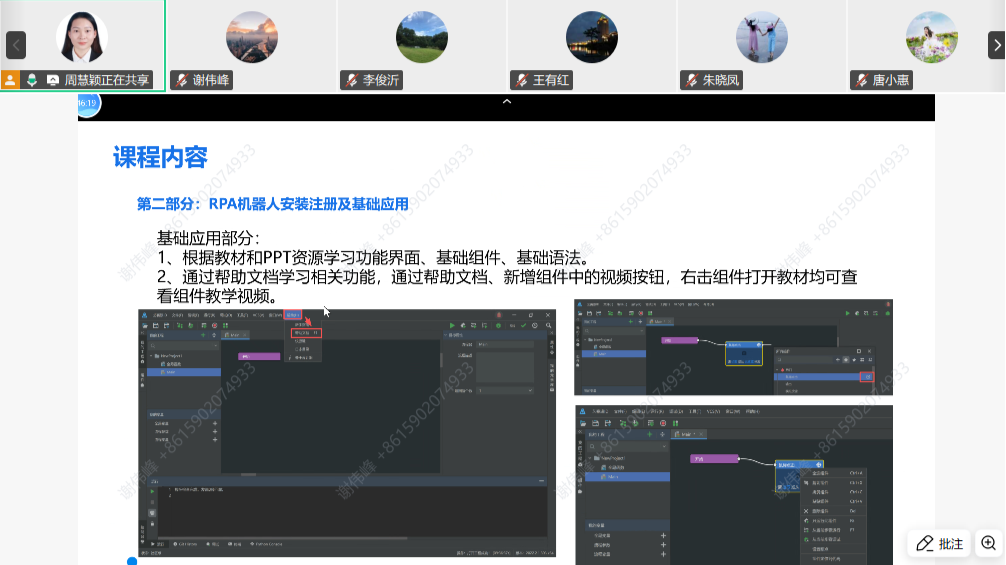Click the green play icon in the RPA console panel
This screenshot has width=1006, height=565.
coord(153,491)
